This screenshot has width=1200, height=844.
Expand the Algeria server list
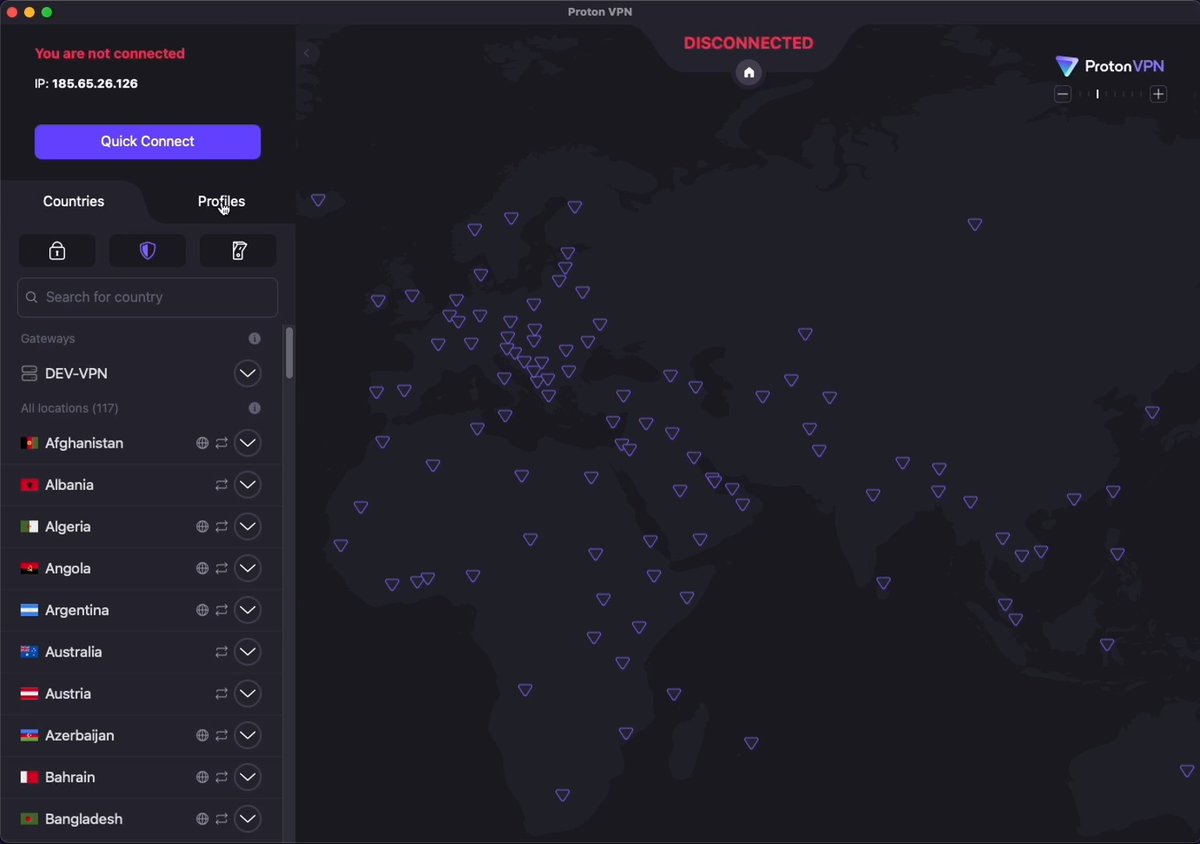click(x=247, y=527)
